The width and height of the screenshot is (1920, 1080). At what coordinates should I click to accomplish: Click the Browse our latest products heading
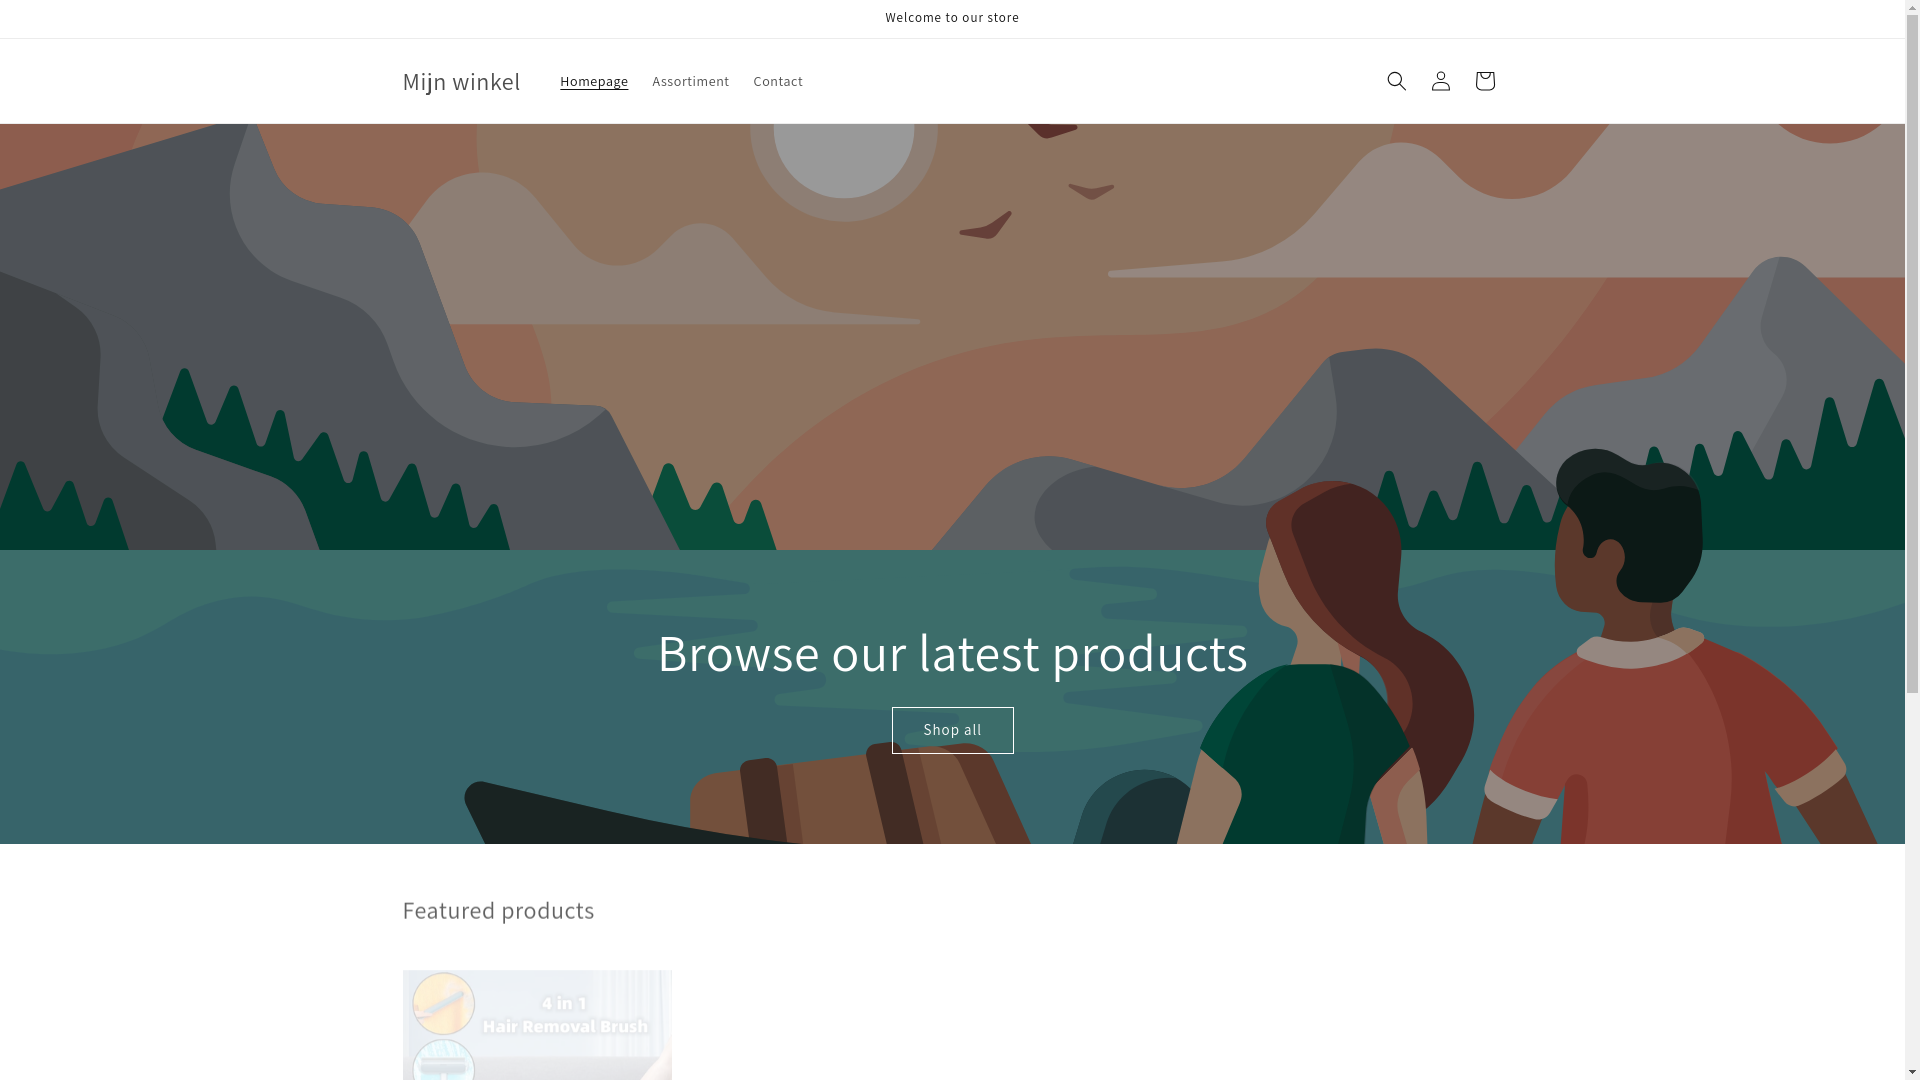tap(952, 652)
